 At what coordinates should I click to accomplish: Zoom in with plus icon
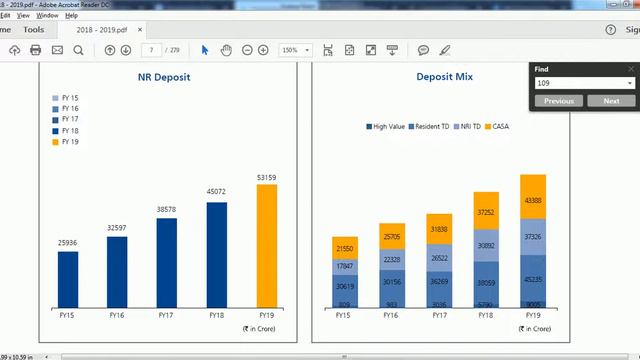(263, 50)
